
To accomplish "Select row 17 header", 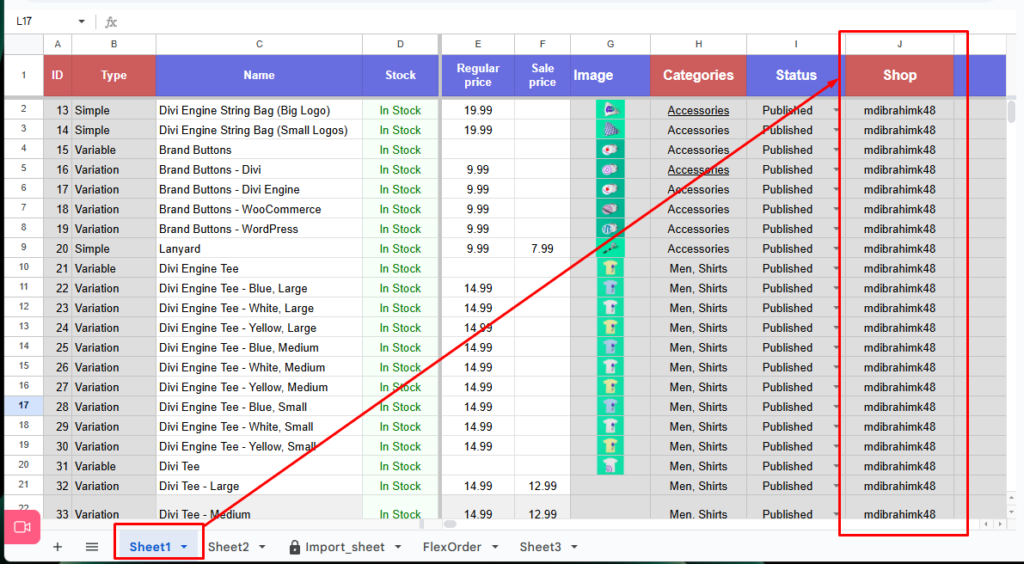I will tap(24, 405).
